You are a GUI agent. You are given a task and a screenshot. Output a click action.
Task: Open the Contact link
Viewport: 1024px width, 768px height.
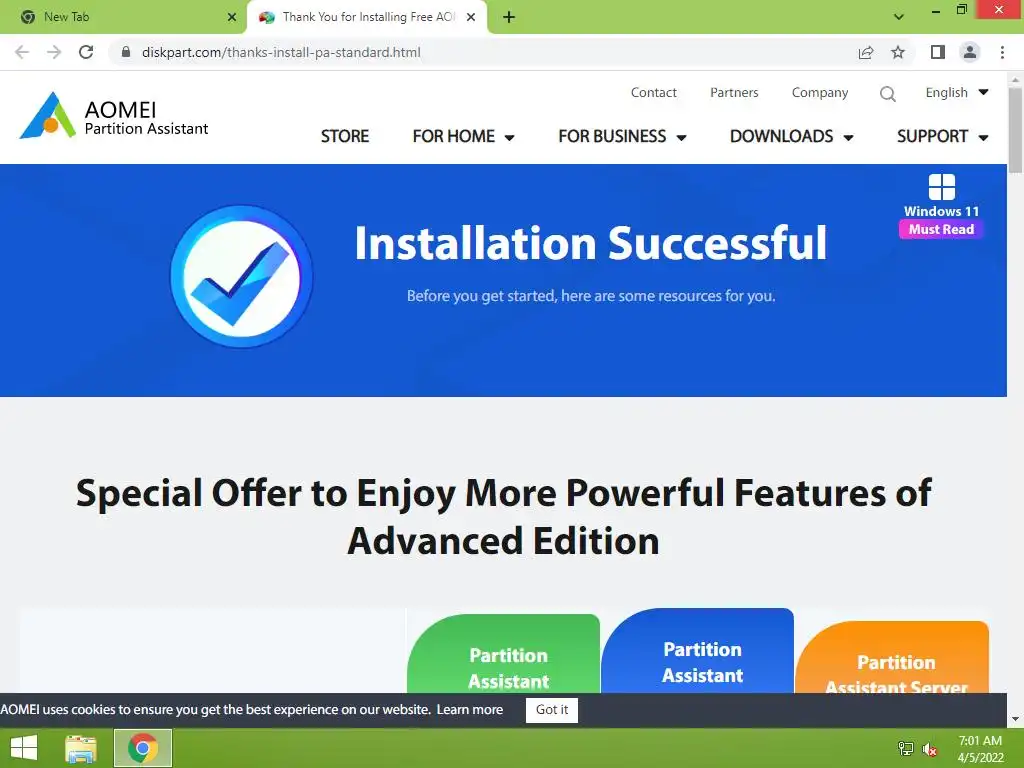coord(654,93)
